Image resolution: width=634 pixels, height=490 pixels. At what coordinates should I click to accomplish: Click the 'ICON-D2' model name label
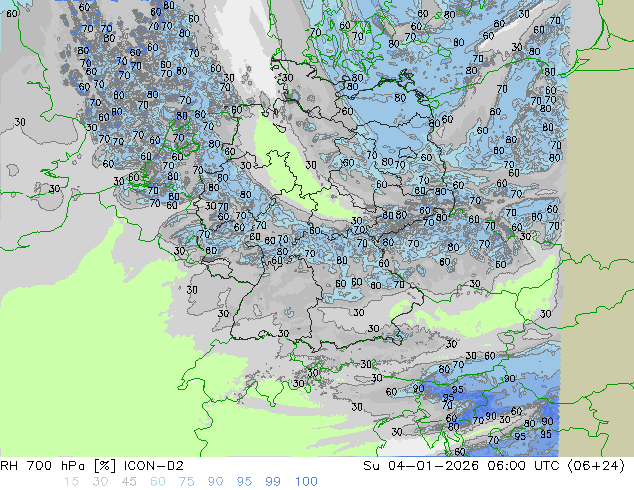[x=154, y=466]
